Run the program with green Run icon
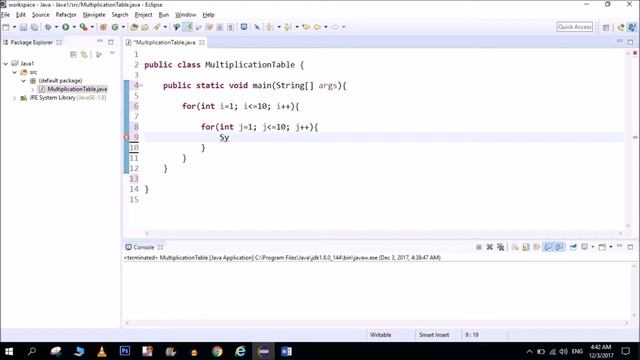640x360 pixels. click(x=65, y=27)
